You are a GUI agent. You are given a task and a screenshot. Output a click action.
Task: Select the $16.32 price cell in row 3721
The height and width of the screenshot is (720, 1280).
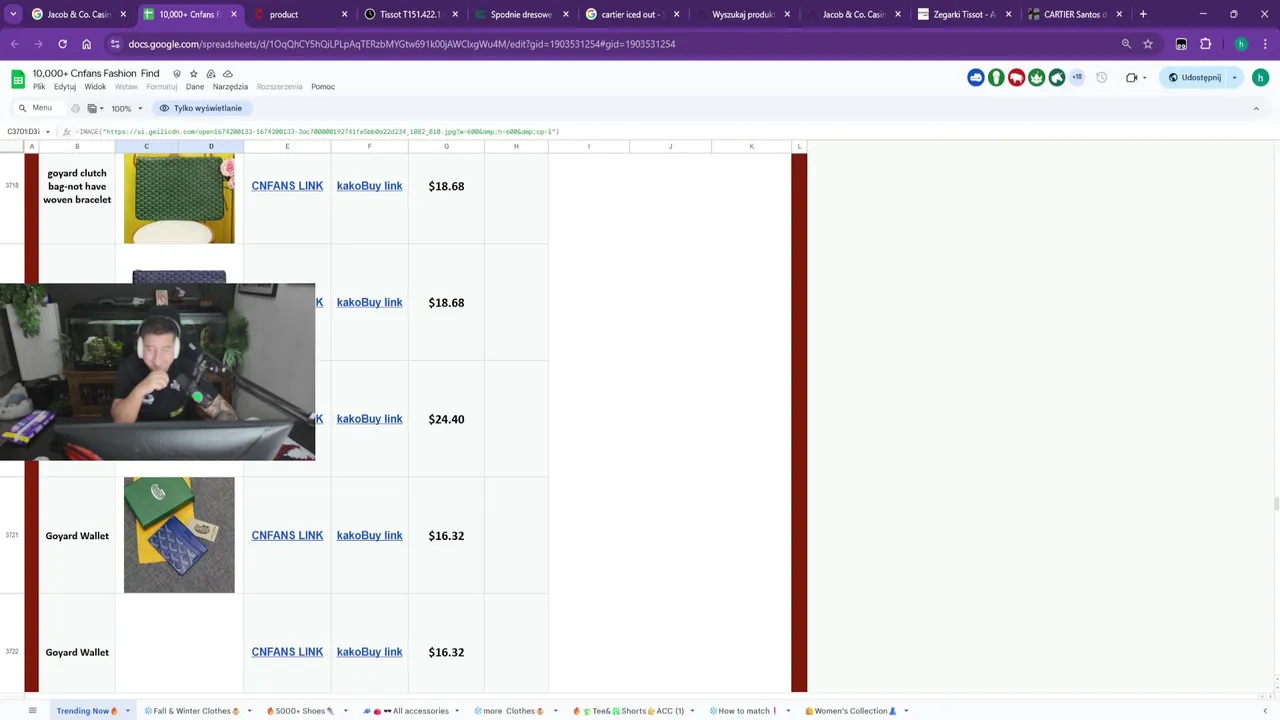click(446, 536)
